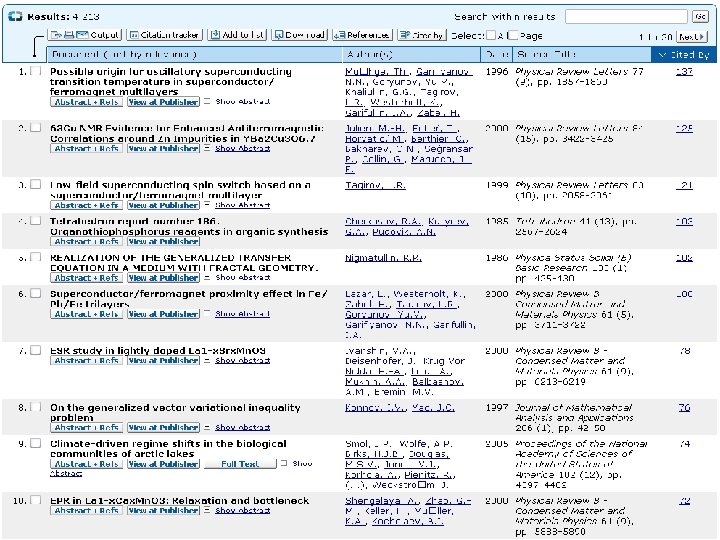Open cited-by count 76 for result 8

pyautogui.click(x=684, y=407)
